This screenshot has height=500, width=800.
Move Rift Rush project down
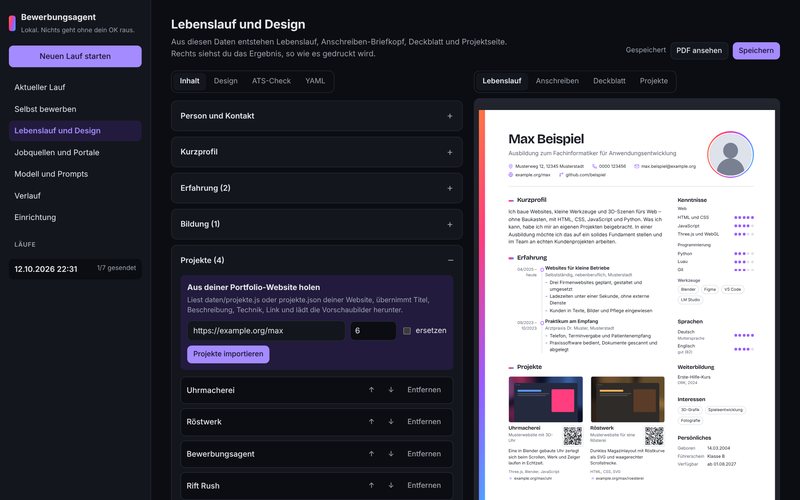(391, 485)
